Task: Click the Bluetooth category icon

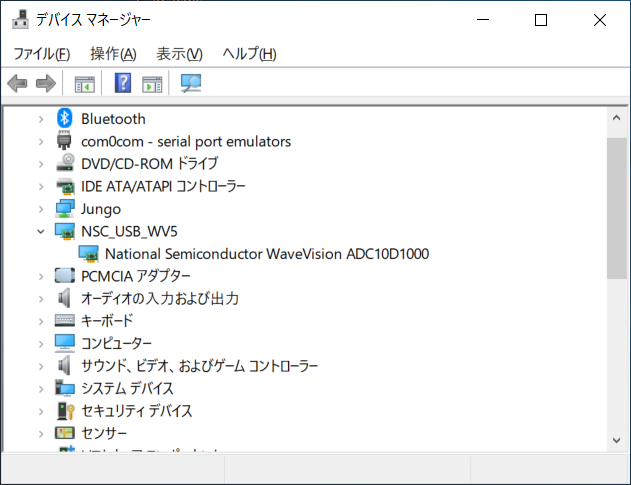Action: (64, 118)
